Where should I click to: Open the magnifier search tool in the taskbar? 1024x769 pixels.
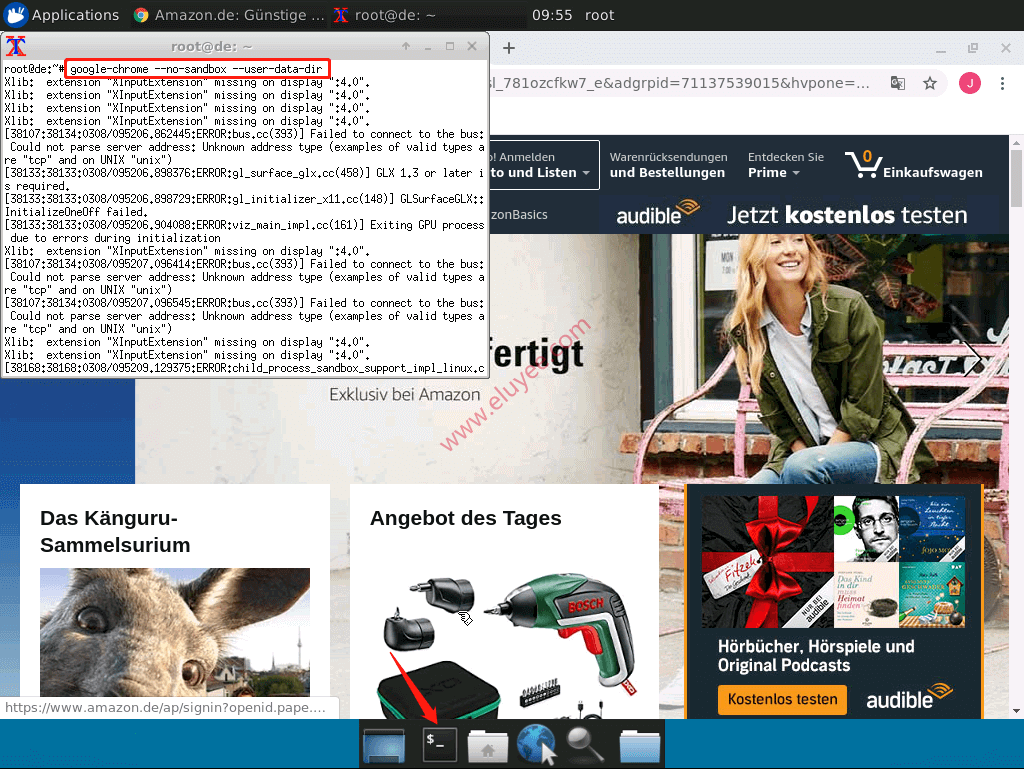[x=584, y=744]
